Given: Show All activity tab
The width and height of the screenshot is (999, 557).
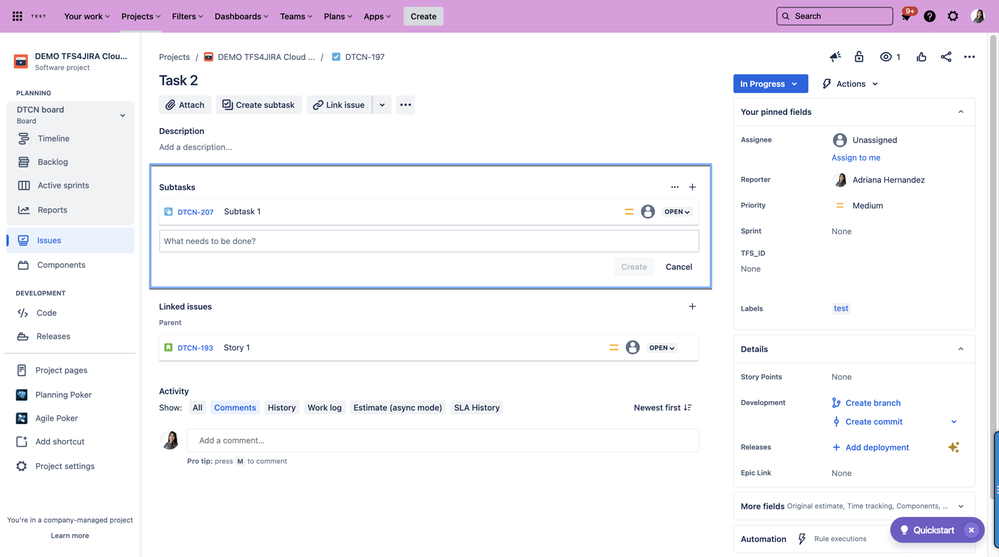Looking at the screenshot, I should coord(198,408).
